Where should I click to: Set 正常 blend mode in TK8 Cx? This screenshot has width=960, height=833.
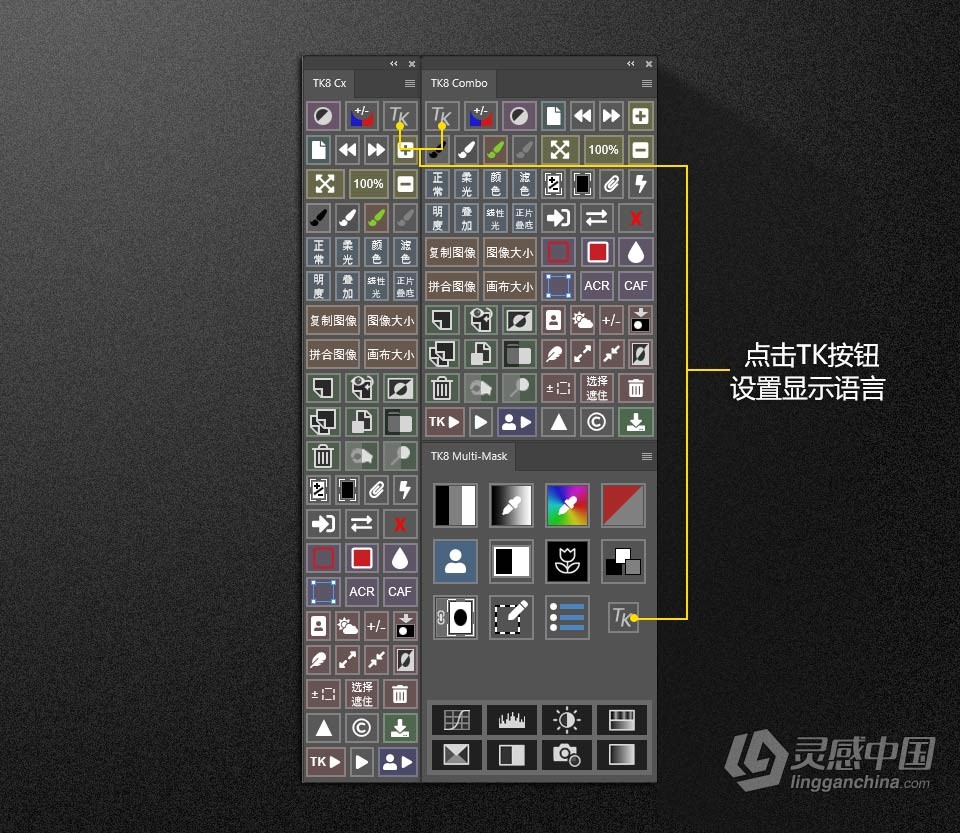318,252
